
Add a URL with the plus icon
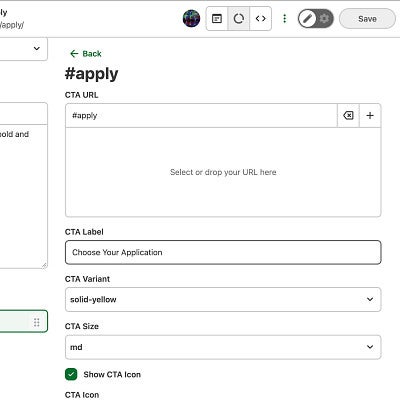tap(370, 116)
